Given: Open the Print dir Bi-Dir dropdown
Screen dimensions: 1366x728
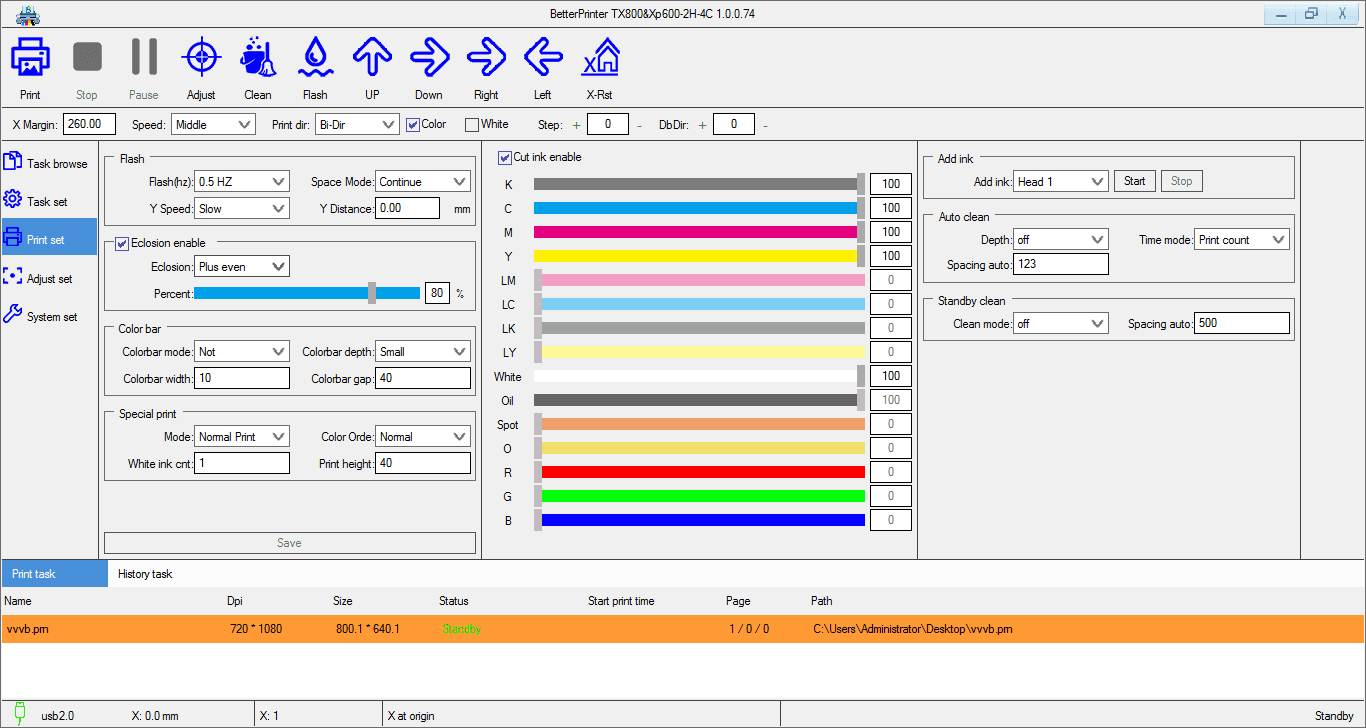Looking at the screenshot, I should tap(357, 125).
